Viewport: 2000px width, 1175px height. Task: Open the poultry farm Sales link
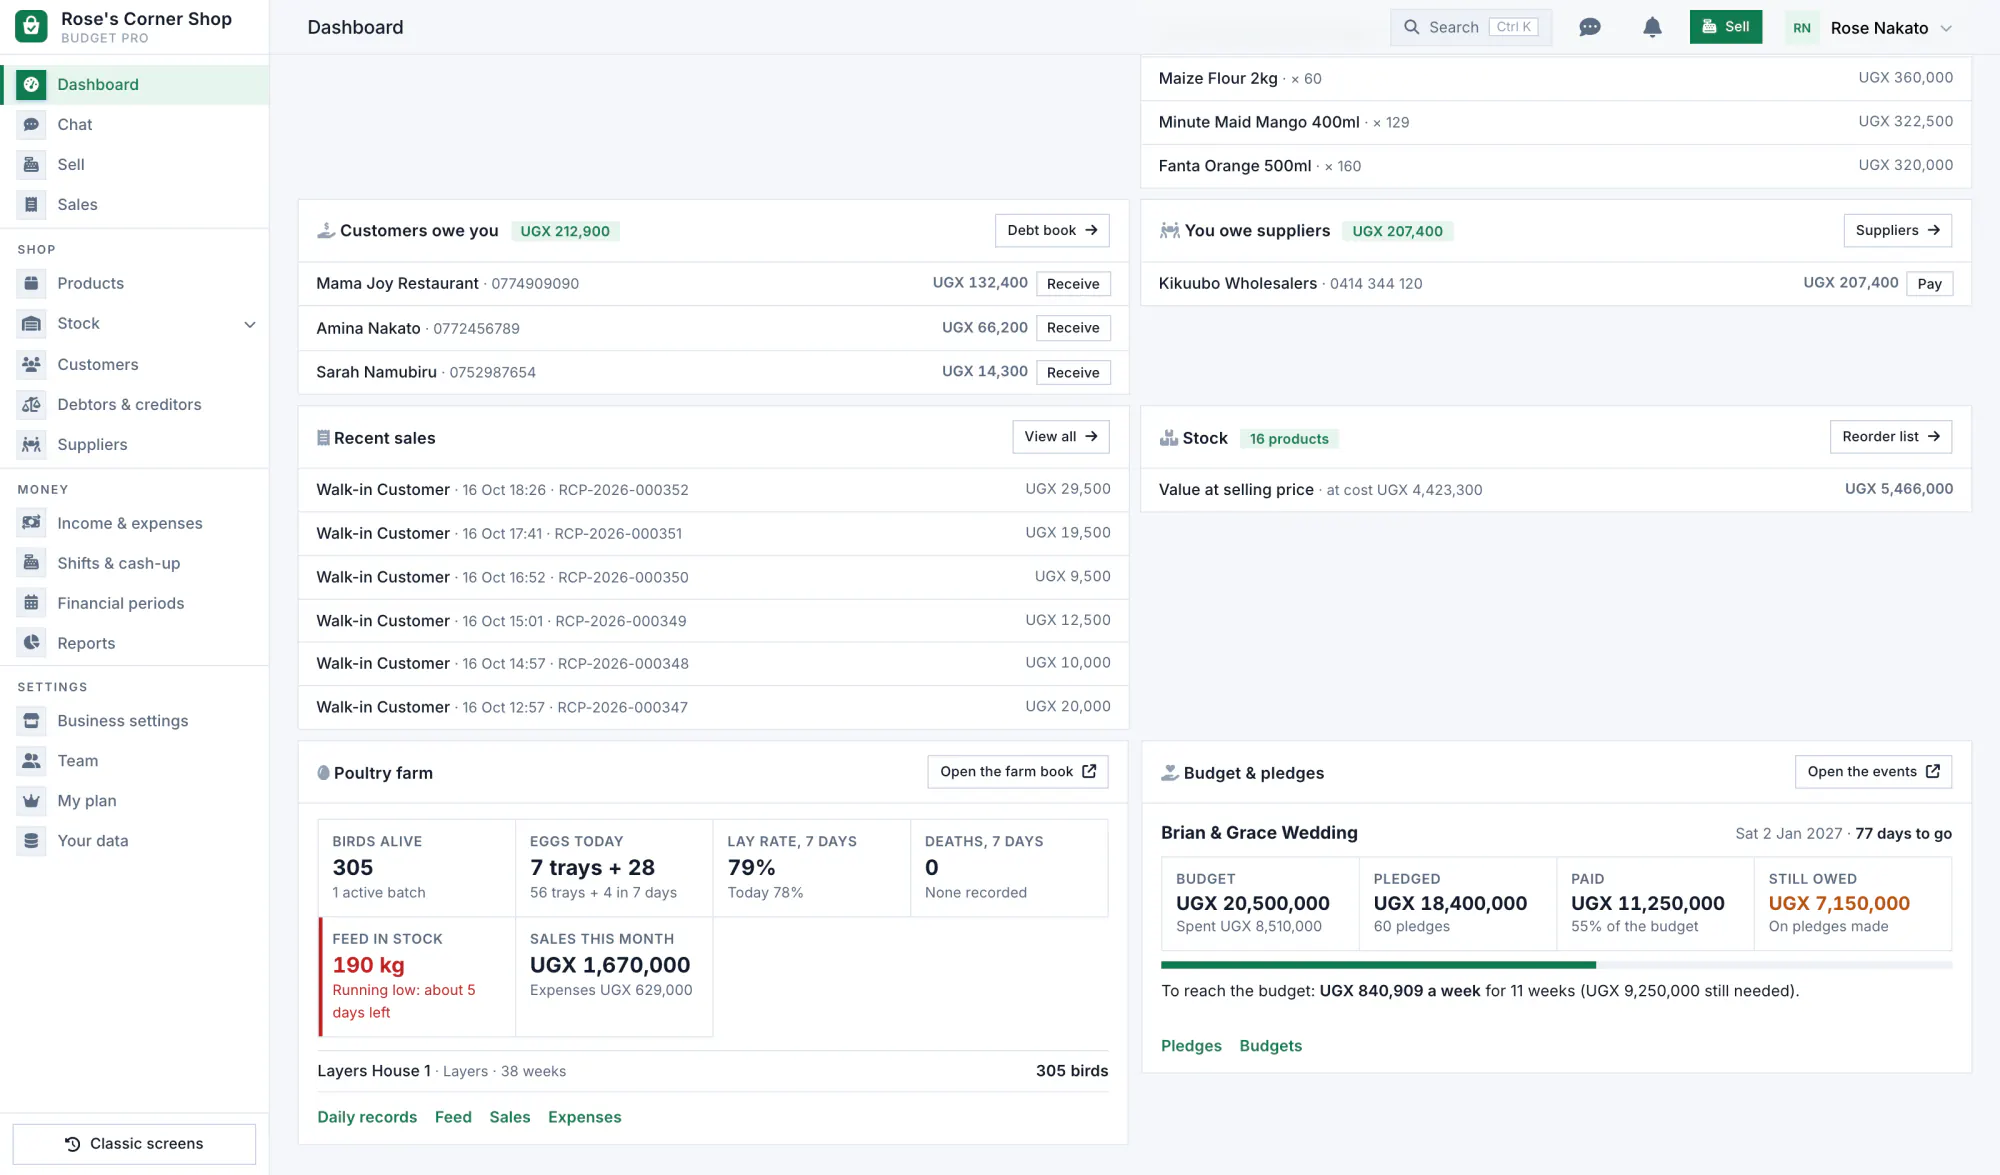click(x=510, y=1117)
